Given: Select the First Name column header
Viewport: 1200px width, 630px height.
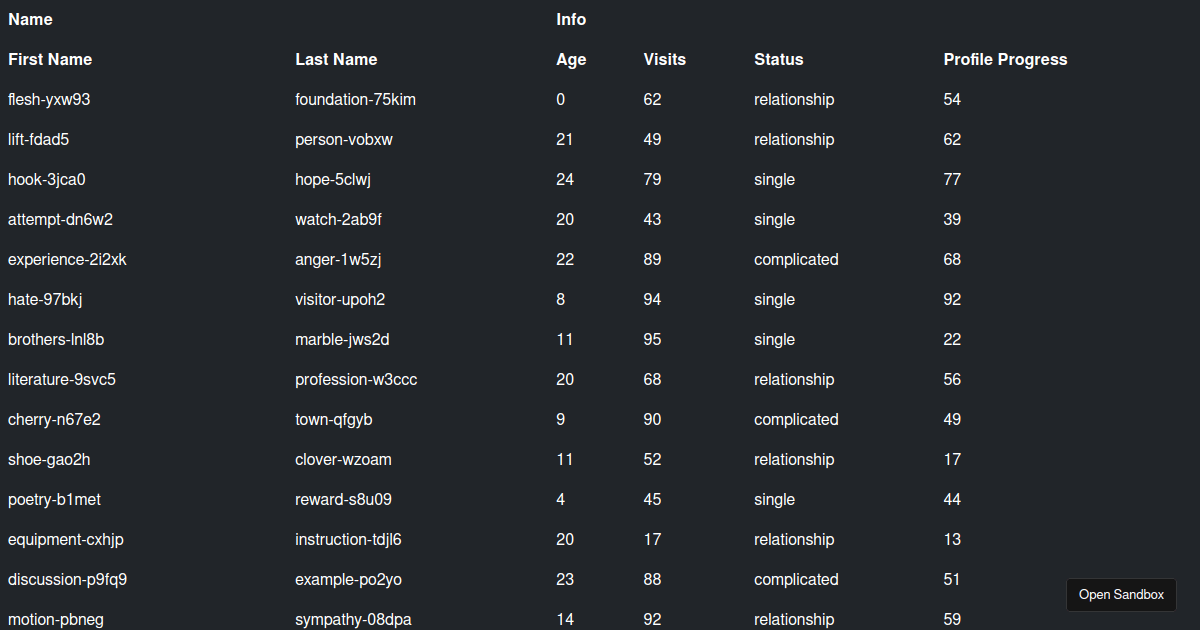Looking at the screenshot, I should [50, 60].
